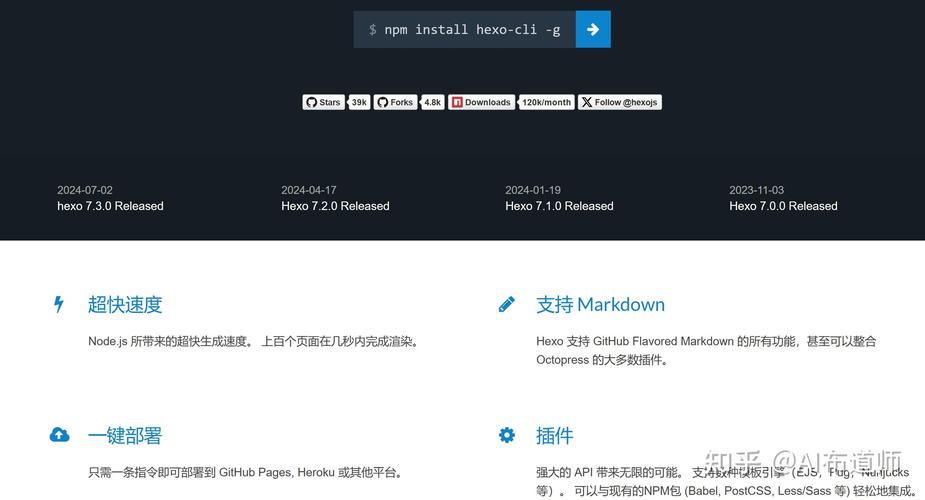Click the 支持 Markdown heading
The width and height of the screenshot is (925, 500).
tap(601, 304)
